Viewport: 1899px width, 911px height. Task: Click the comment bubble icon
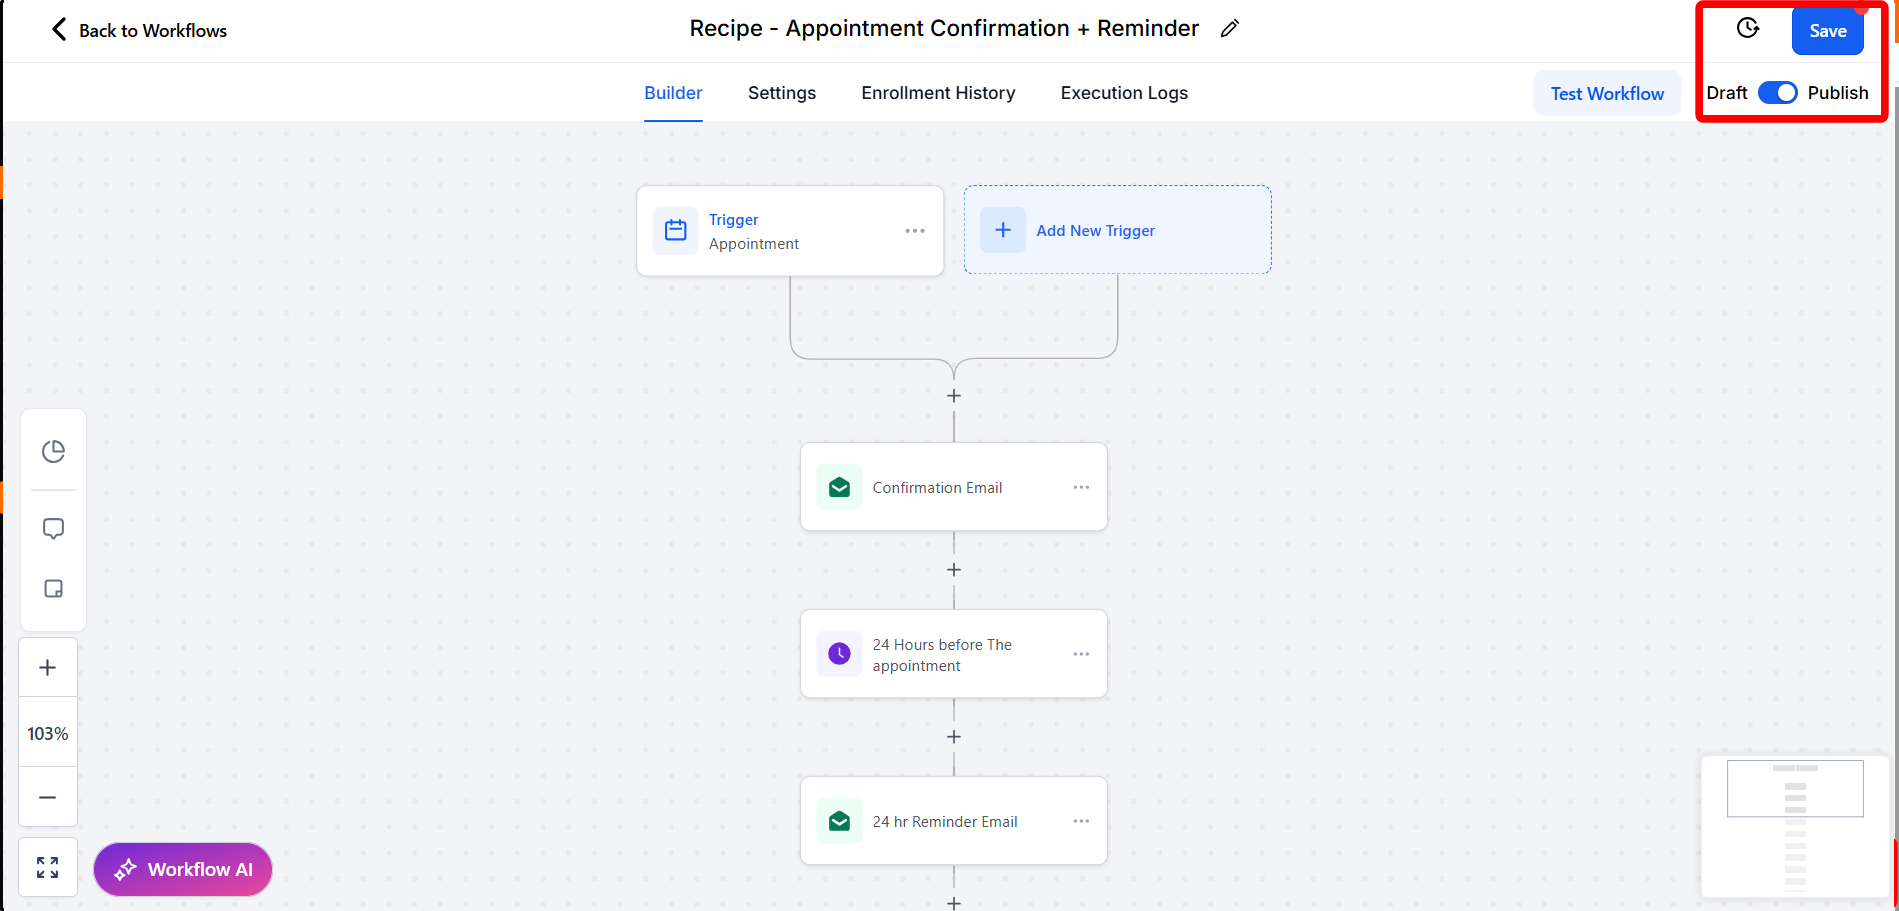[53, 528]
